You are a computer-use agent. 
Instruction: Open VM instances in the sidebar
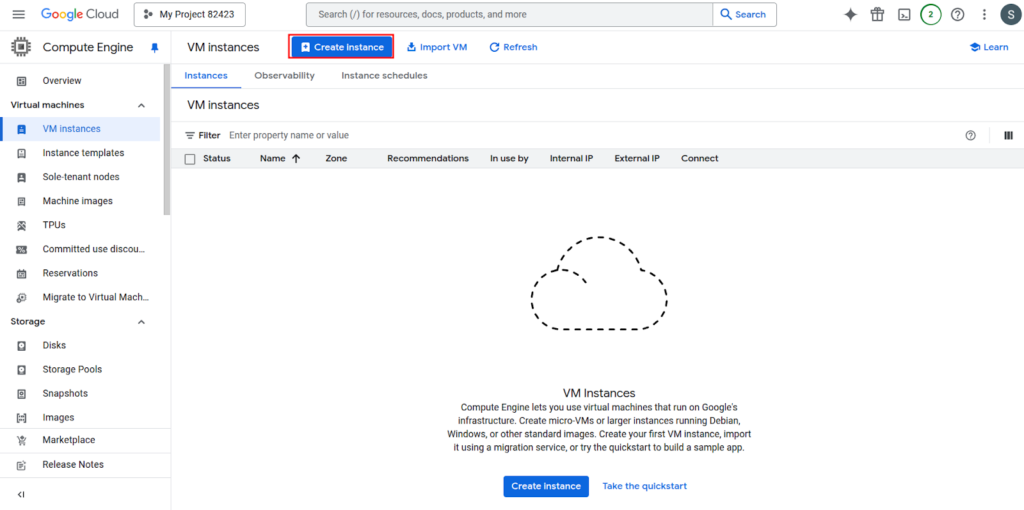point(81,129)
